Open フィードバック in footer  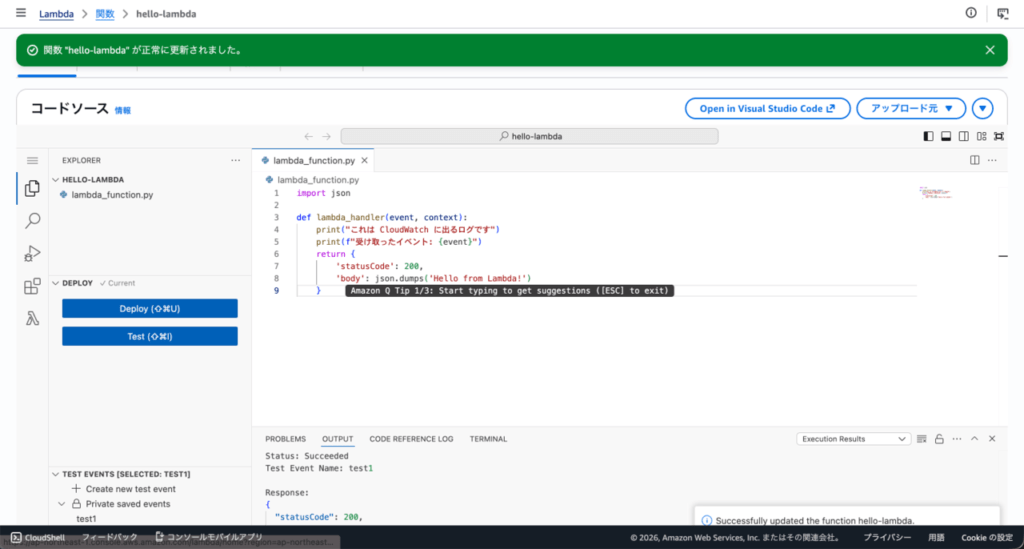109,537
